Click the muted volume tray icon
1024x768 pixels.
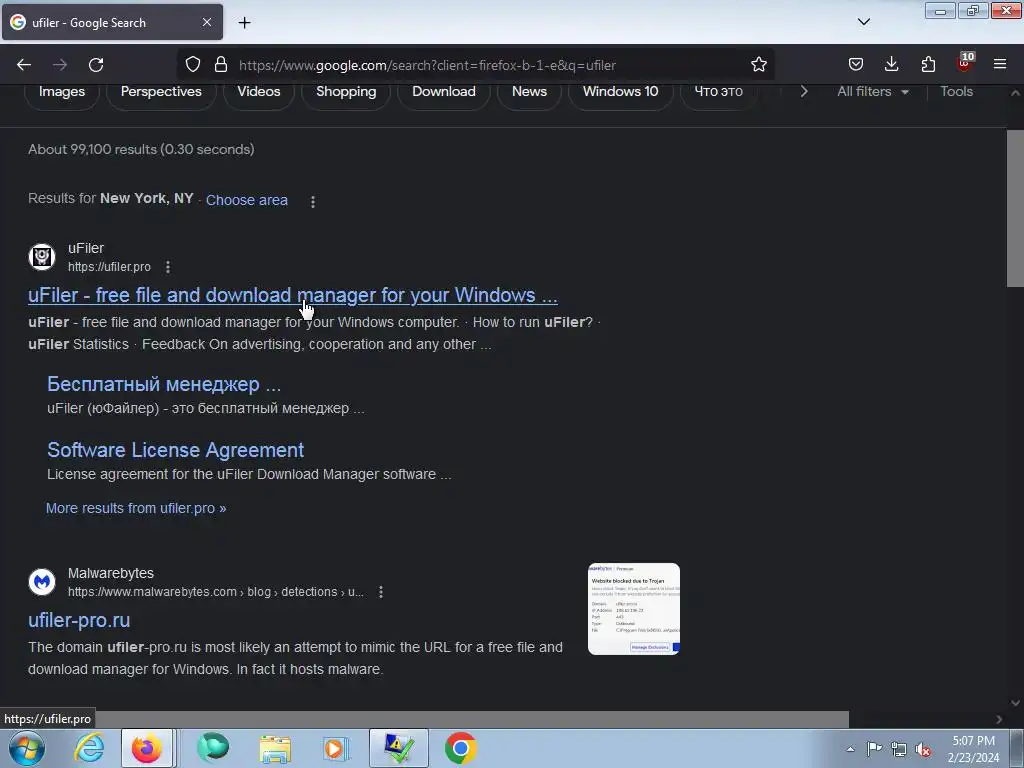pos(923,749)
